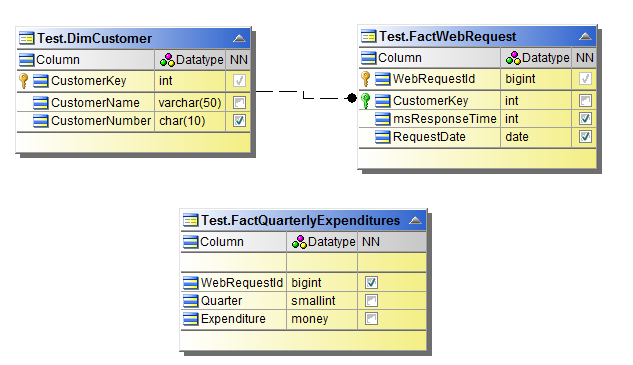
Task: Click primary key icon on DimCustomer CustomerKey row
Action: click(24, 81)
